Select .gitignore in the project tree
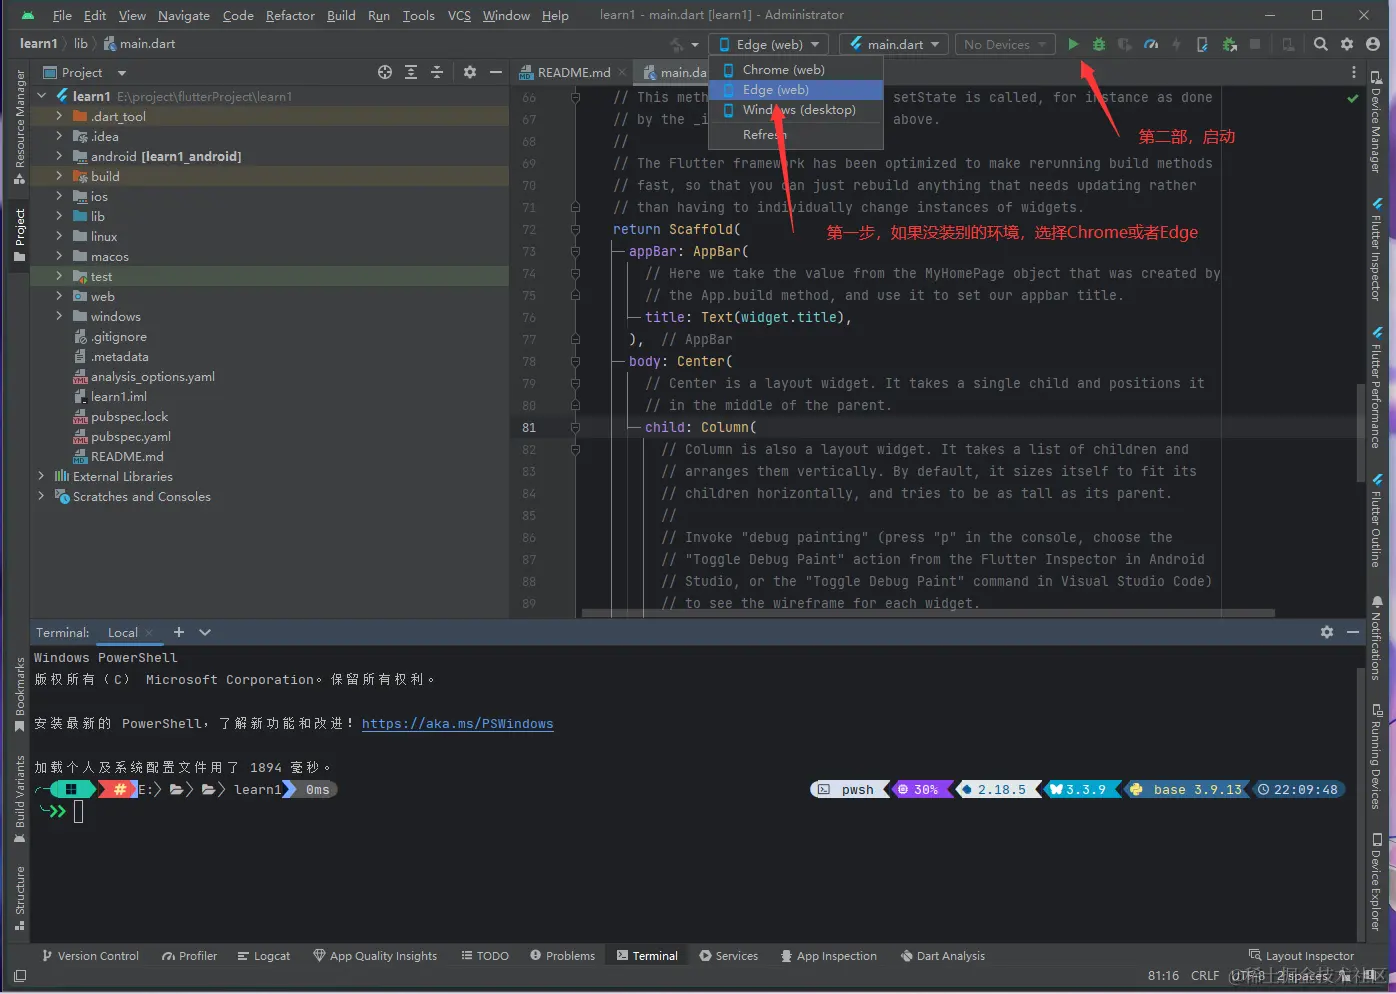 coord(118,336)
